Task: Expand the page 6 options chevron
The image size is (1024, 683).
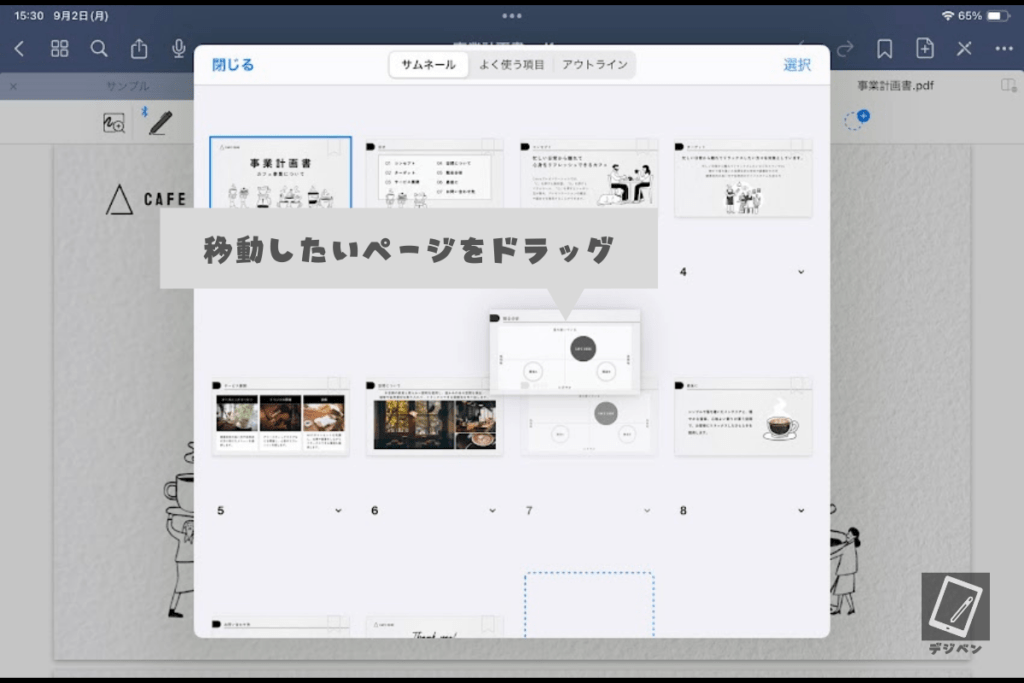Action: coord(492,511)
